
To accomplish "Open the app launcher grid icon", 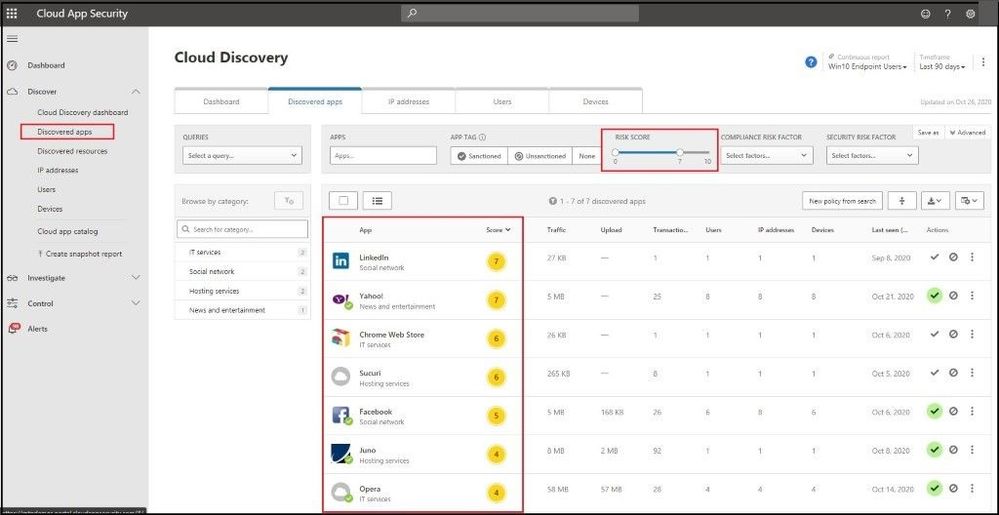I will pyautogui.click(x=12, y=13).
